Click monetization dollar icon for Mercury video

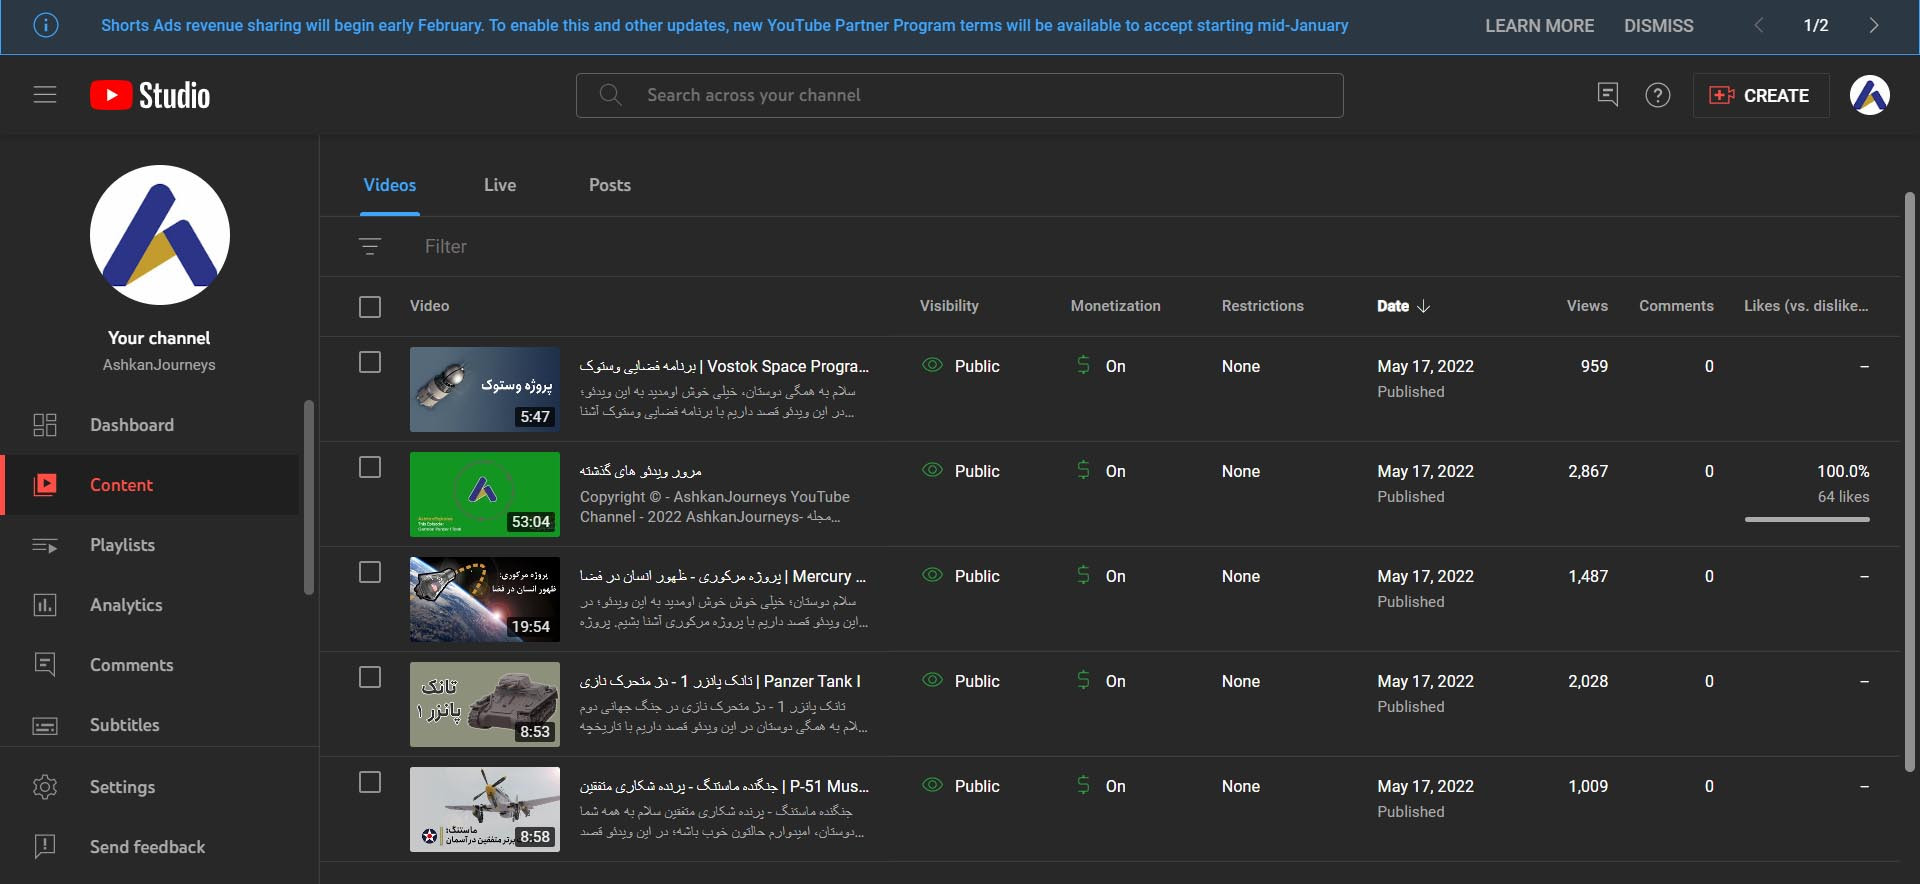click(x=1084, y=576)
